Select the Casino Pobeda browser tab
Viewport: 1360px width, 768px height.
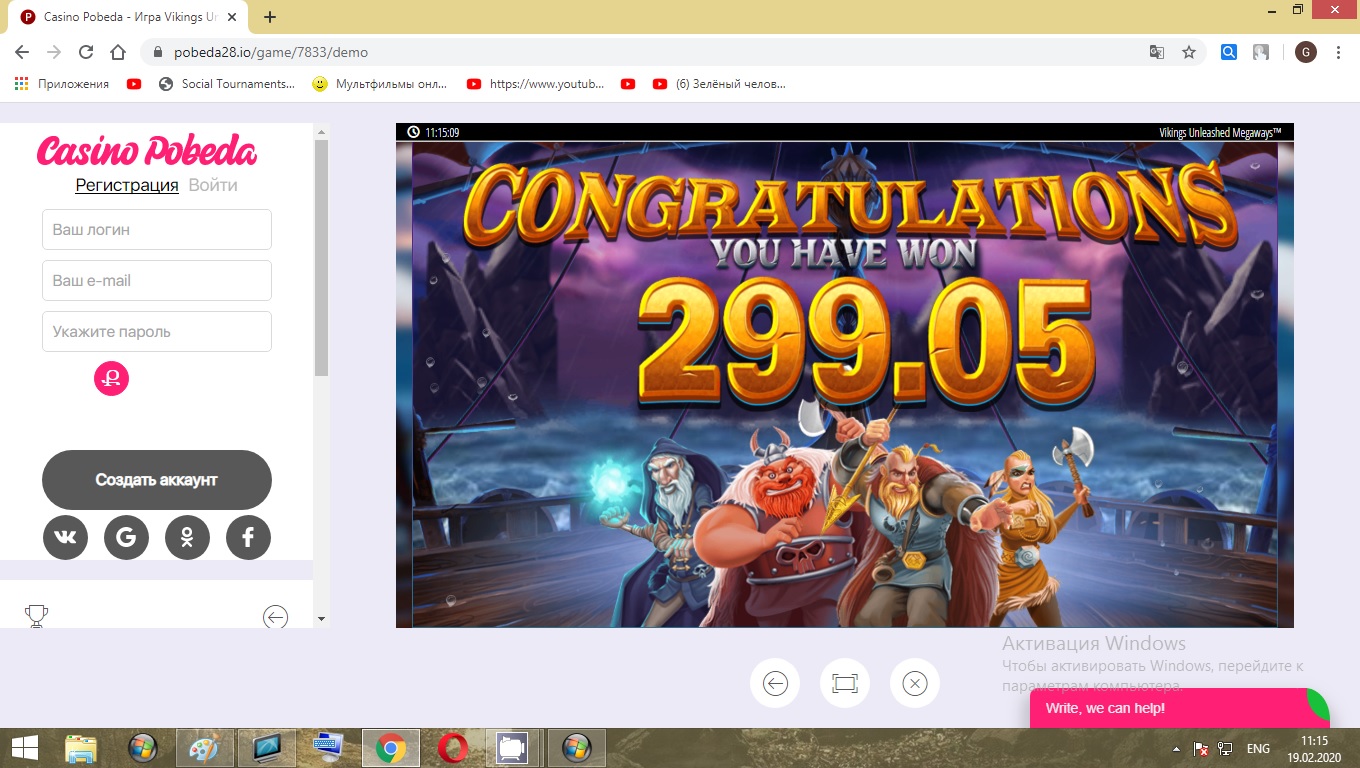[130, 17]
